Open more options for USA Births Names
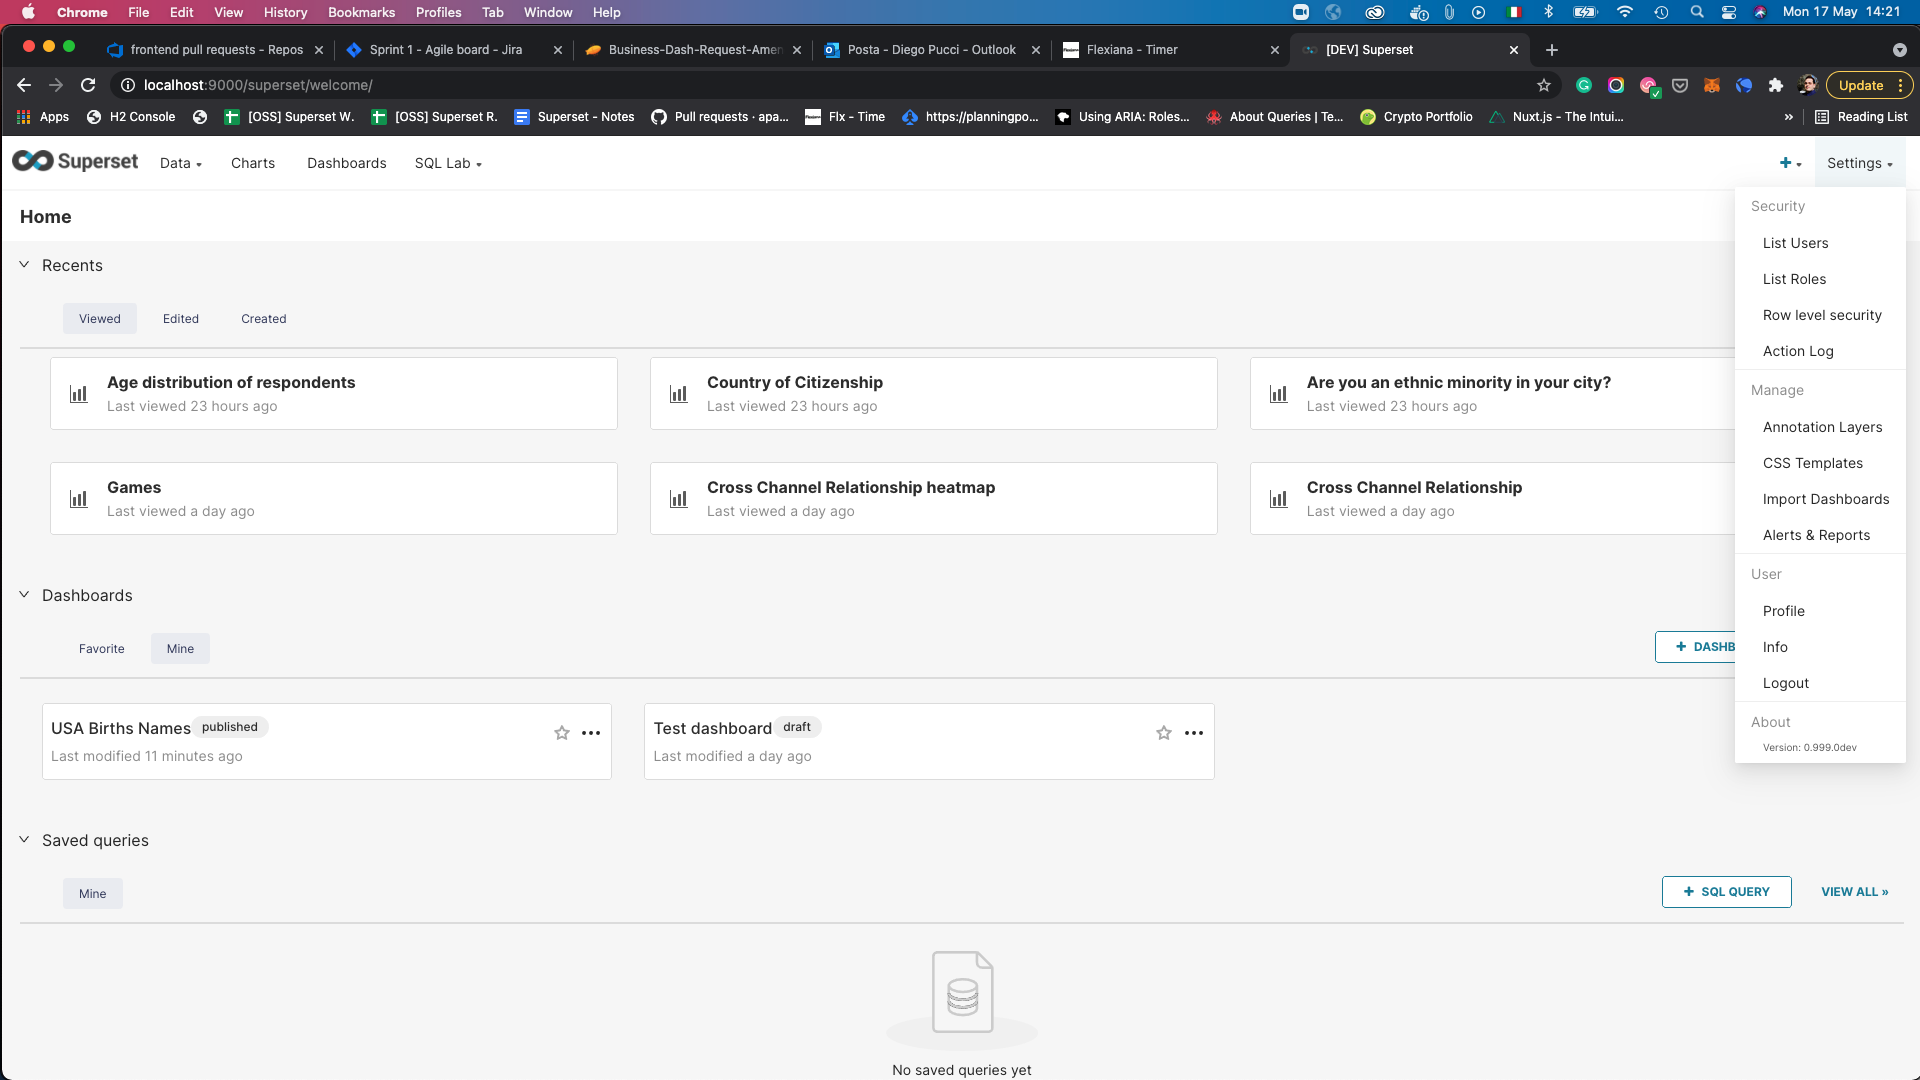This screenshot has width=1920, height=1080. 591,733
